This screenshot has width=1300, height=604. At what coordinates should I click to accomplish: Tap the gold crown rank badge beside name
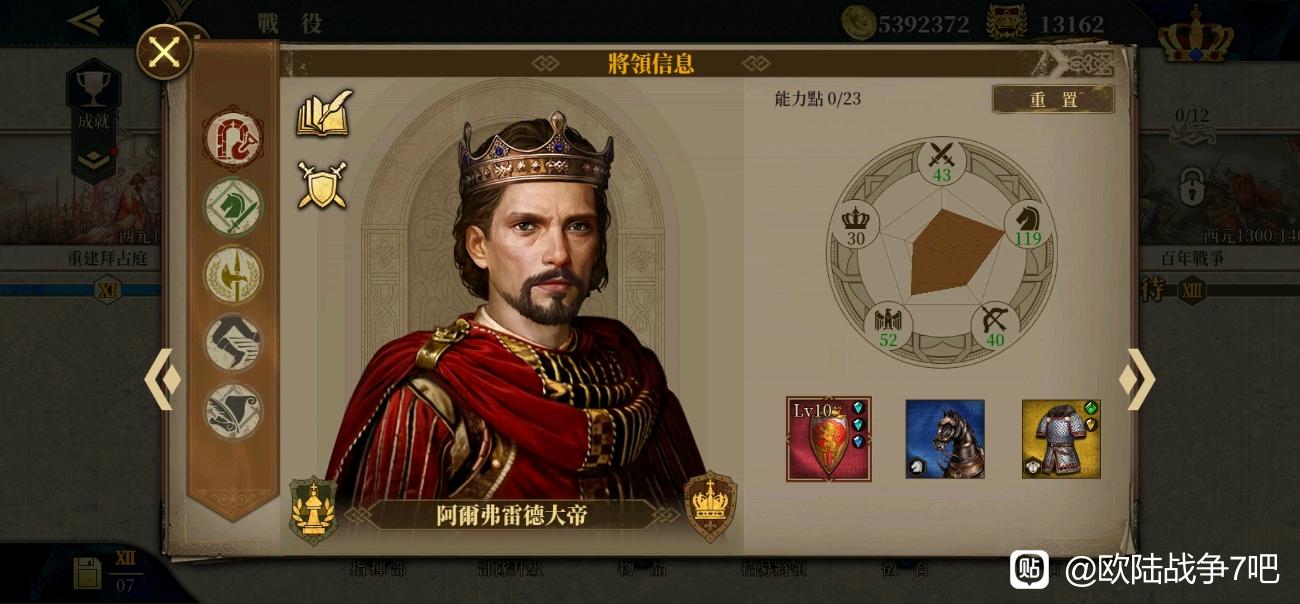click(710, 506)
